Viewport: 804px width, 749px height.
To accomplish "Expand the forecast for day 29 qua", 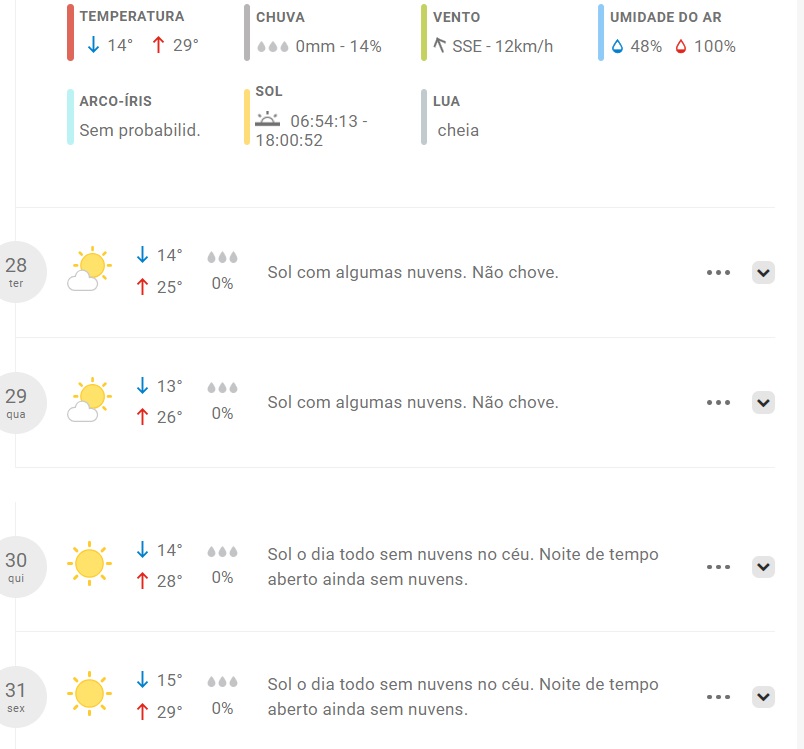I will (x=763, y=403).
